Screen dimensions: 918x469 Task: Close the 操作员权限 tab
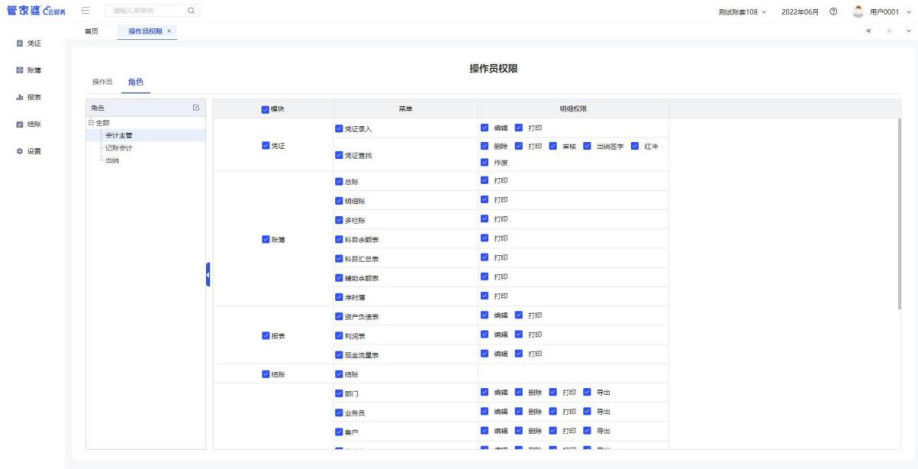tap(169, 32)
